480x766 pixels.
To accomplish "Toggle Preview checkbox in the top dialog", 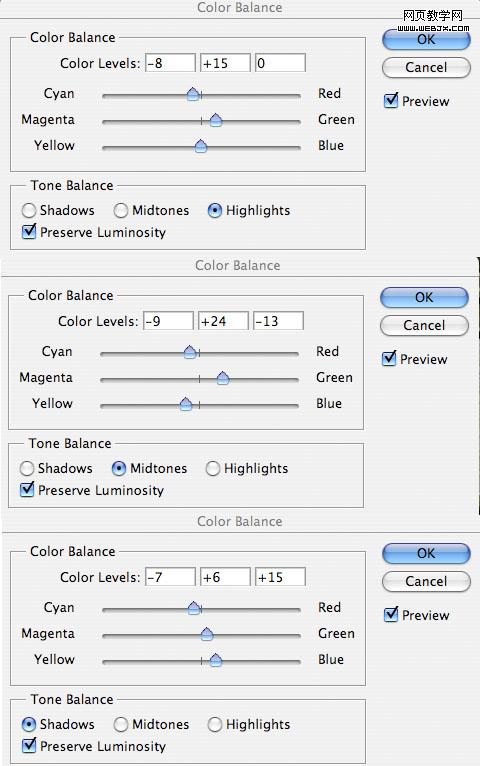I will pyautogui.click(x=391, y=101).
